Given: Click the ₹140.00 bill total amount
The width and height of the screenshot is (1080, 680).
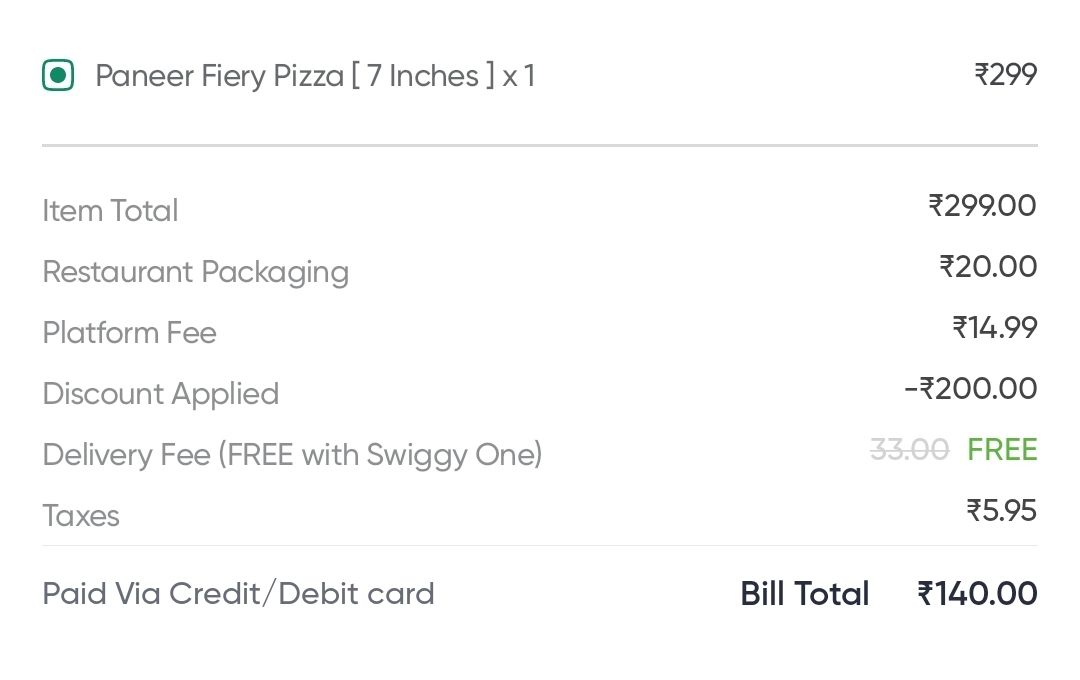Looking at the screenshot, I should (x=977, y=594).
